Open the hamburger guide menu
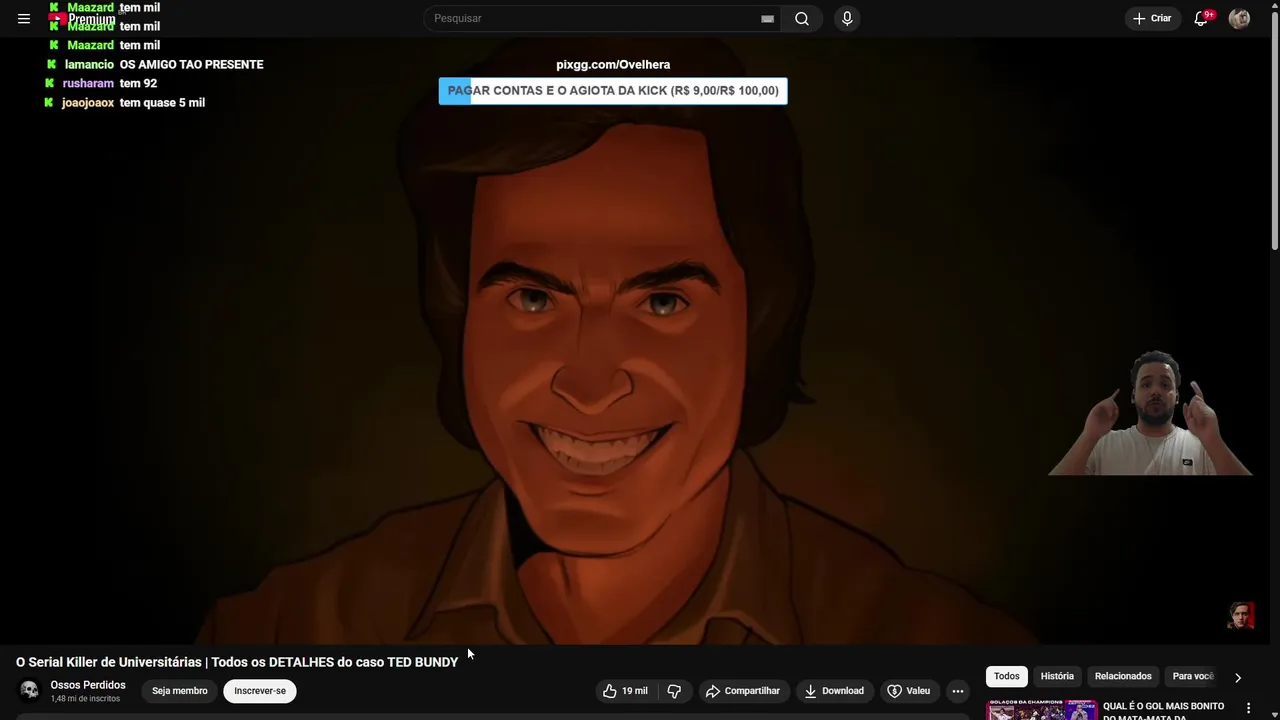This screenshot has width=1280, height=720. [24, 18]
